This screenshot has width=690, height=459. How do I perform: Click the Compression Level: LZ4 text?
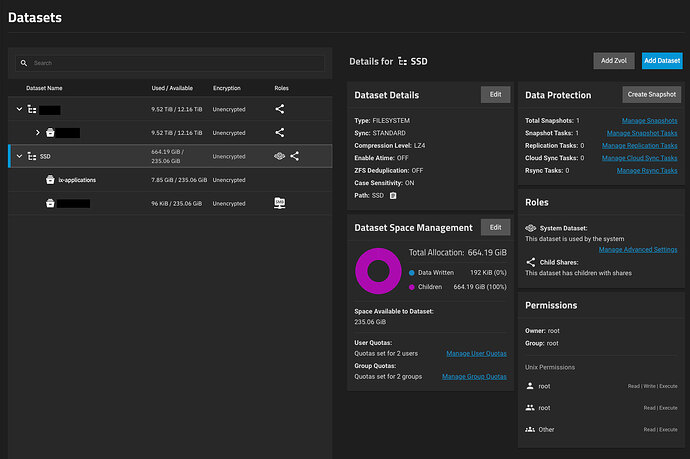(x=390, y=146)
